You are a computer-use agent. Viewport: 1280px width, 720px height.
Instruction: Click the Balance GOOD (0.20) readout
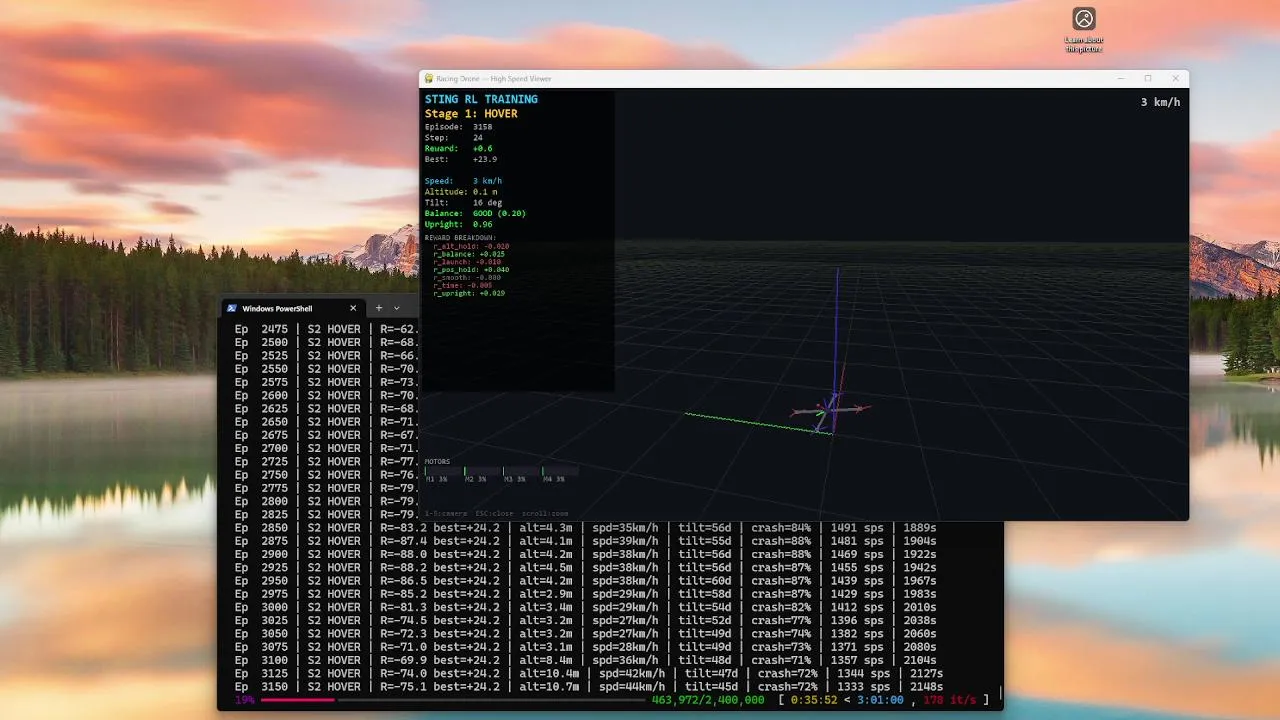(475, 214)
